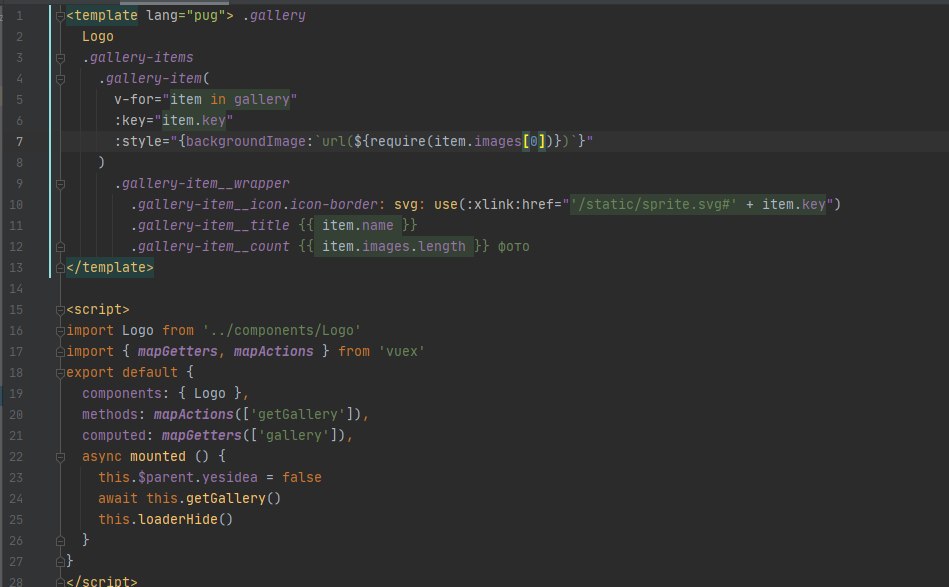The image size is (949, 587).
Task: Click fold end marker at line 27
Action: pos(61,562)
